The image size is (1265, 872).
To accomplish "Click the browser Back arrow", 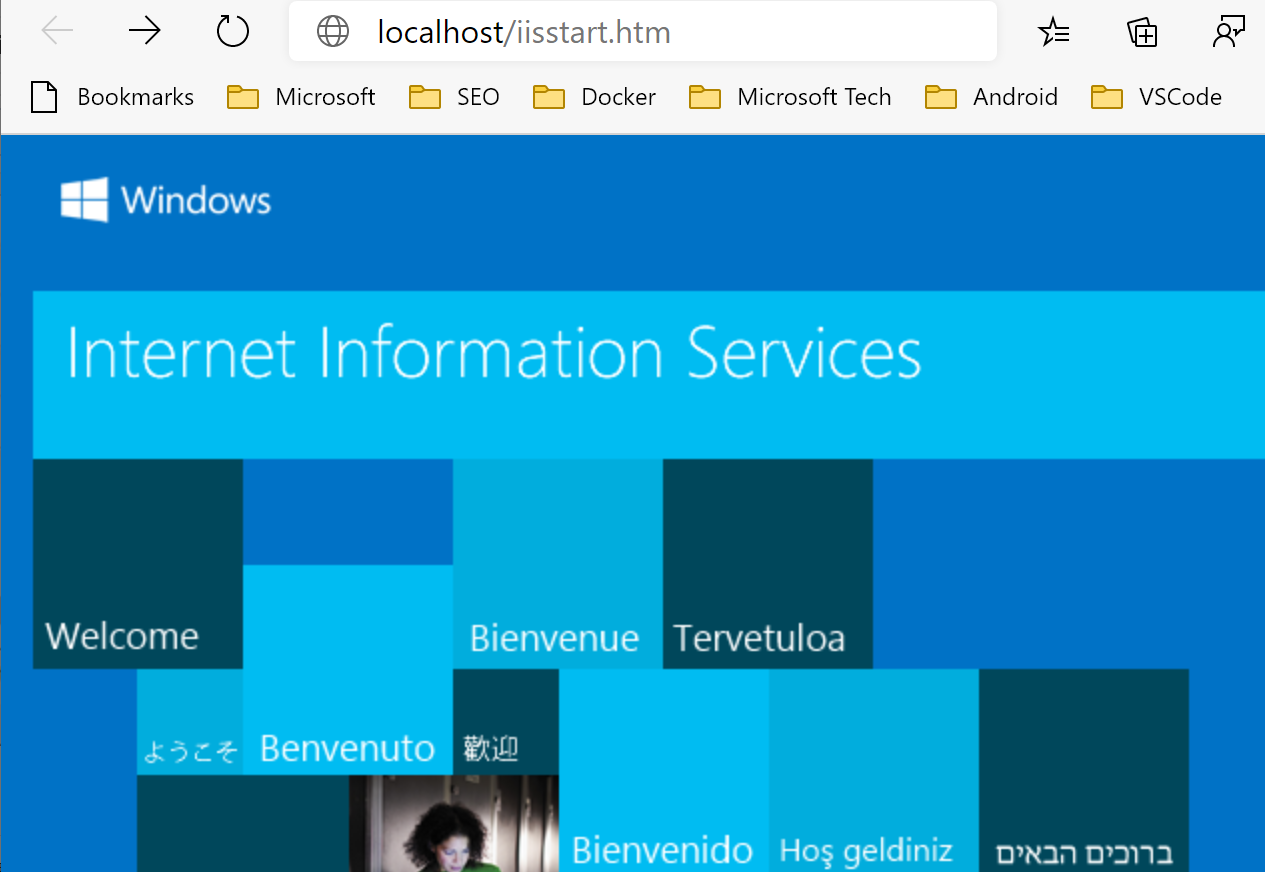I will pos(57,32).
